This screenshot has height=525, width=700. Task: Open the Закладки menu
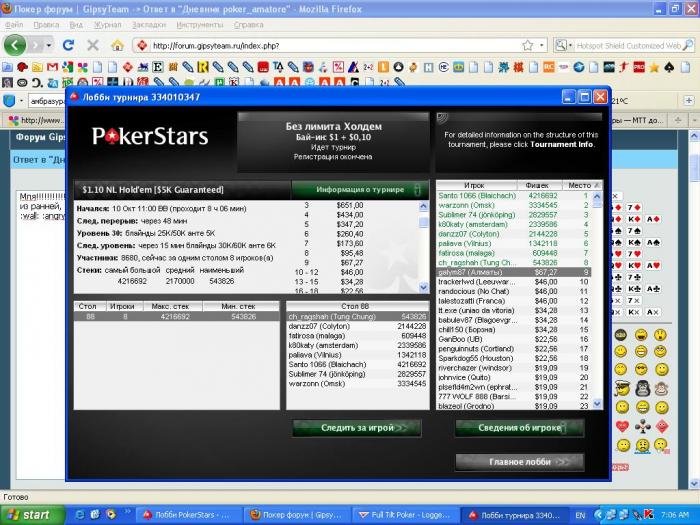[149, 25]
